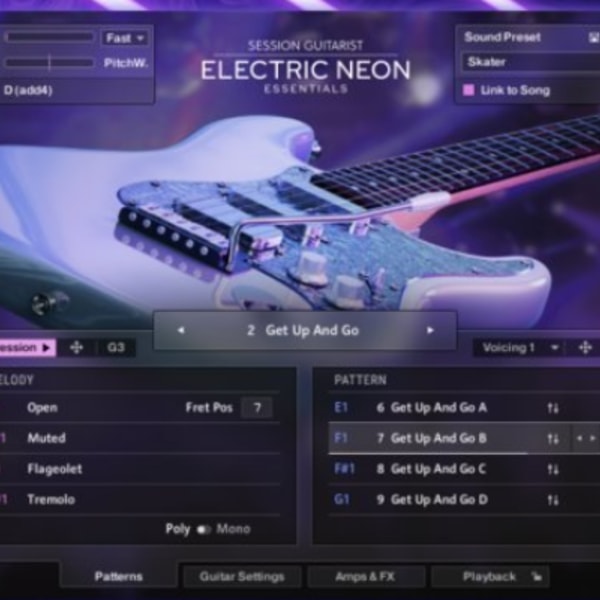Go to the next song pattern arrow
The height and width of the screenshot is (600, 600).
click(x=430, y=330)
